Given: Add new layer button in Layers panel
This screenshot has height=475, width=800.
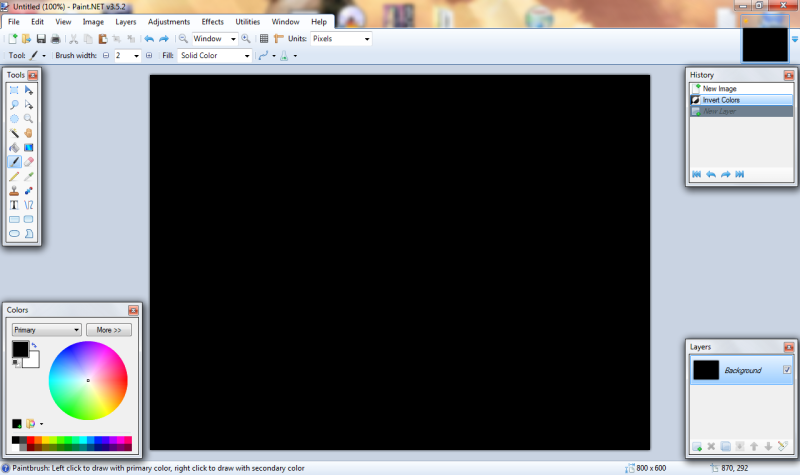Looking at the screenshot, I should click(697, 447).
